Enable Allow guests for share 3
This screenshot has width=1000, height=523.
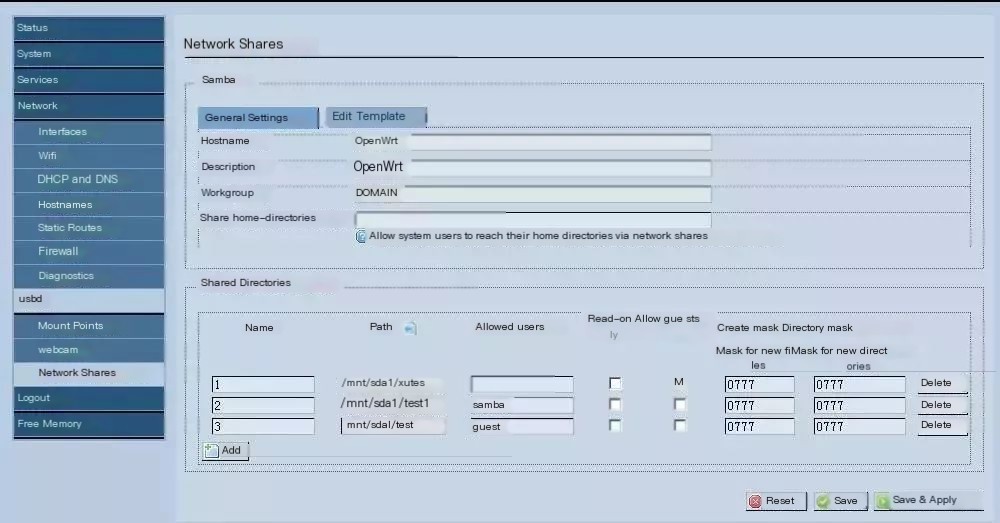[680, 425]
